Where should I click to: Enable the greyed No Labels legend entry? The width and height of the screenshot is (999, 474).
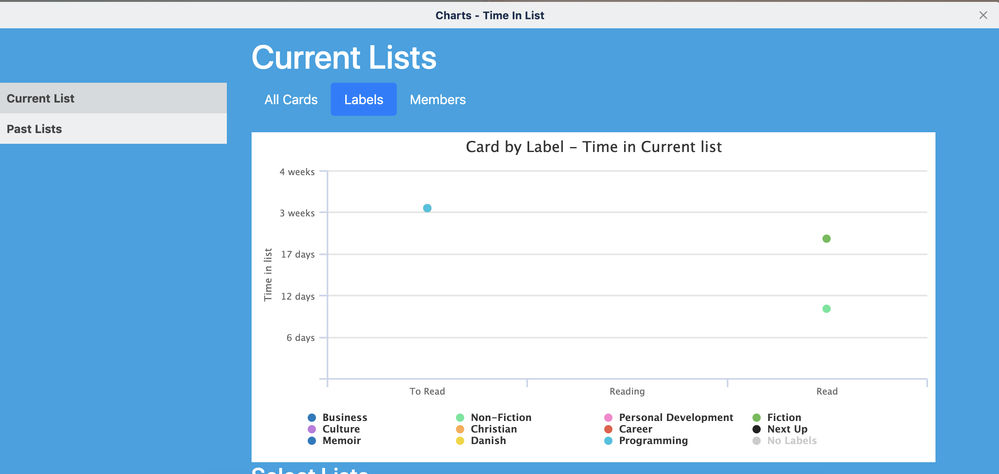point(785,441)
